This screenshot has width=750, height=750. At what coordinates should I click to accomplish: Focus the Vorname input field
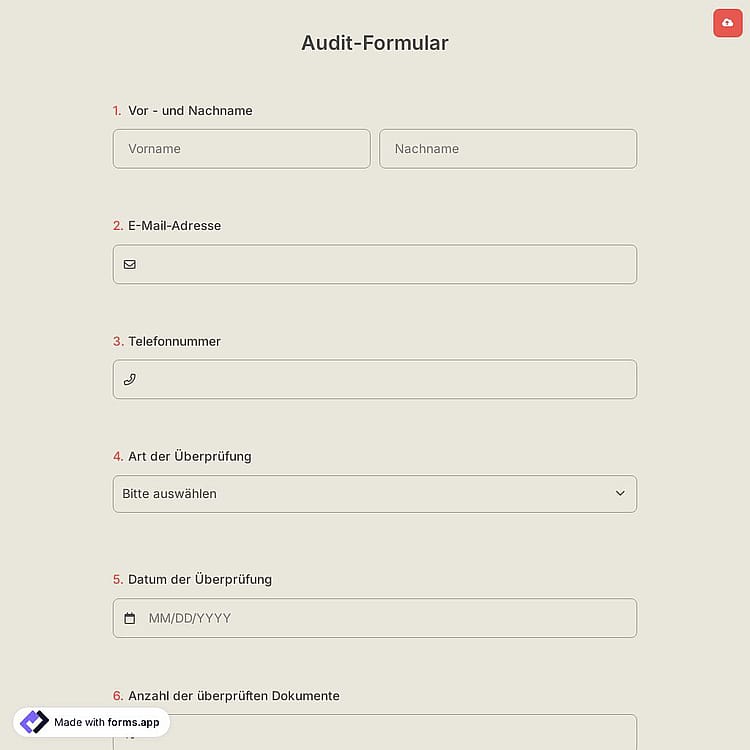(x=242, y=149)
